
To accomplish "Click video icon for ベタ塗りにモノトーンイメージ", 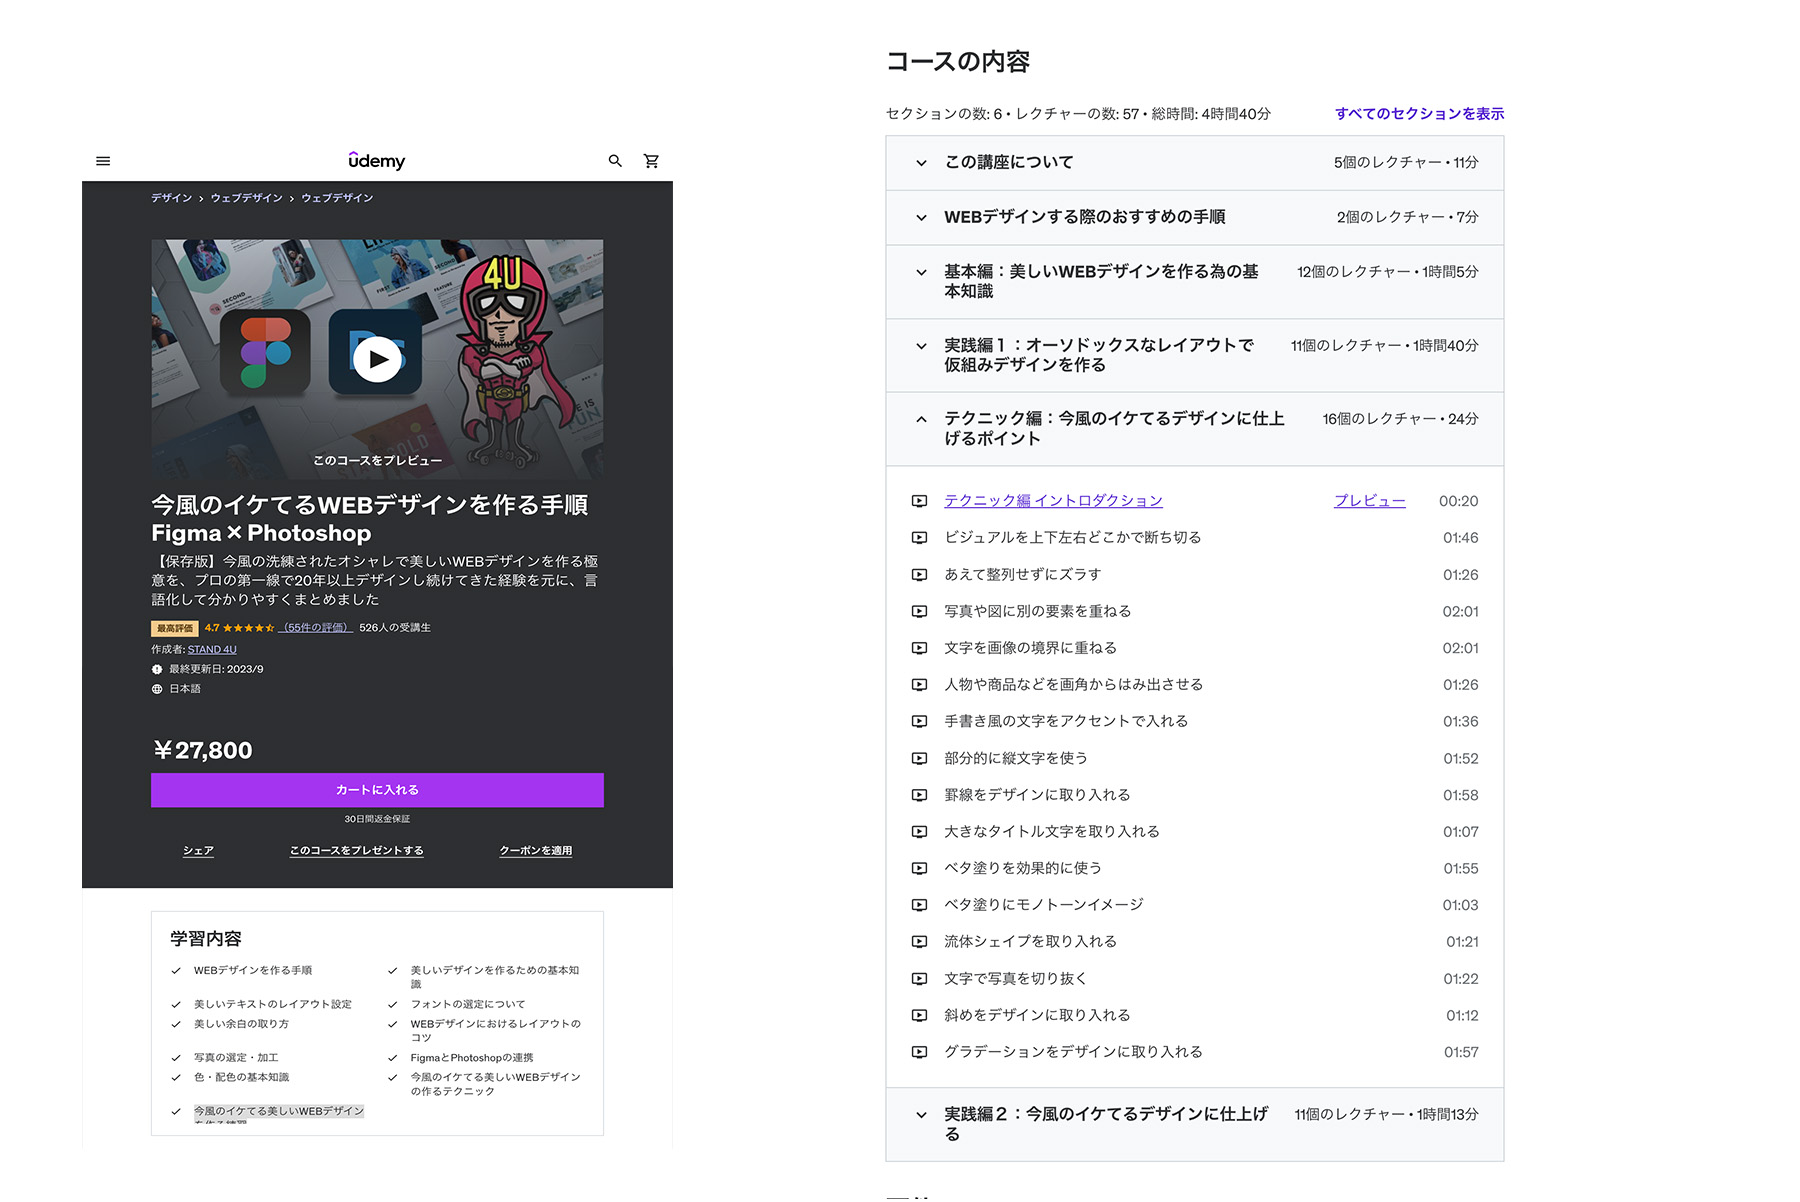I will pyautogui.click(x=919, y=905).
